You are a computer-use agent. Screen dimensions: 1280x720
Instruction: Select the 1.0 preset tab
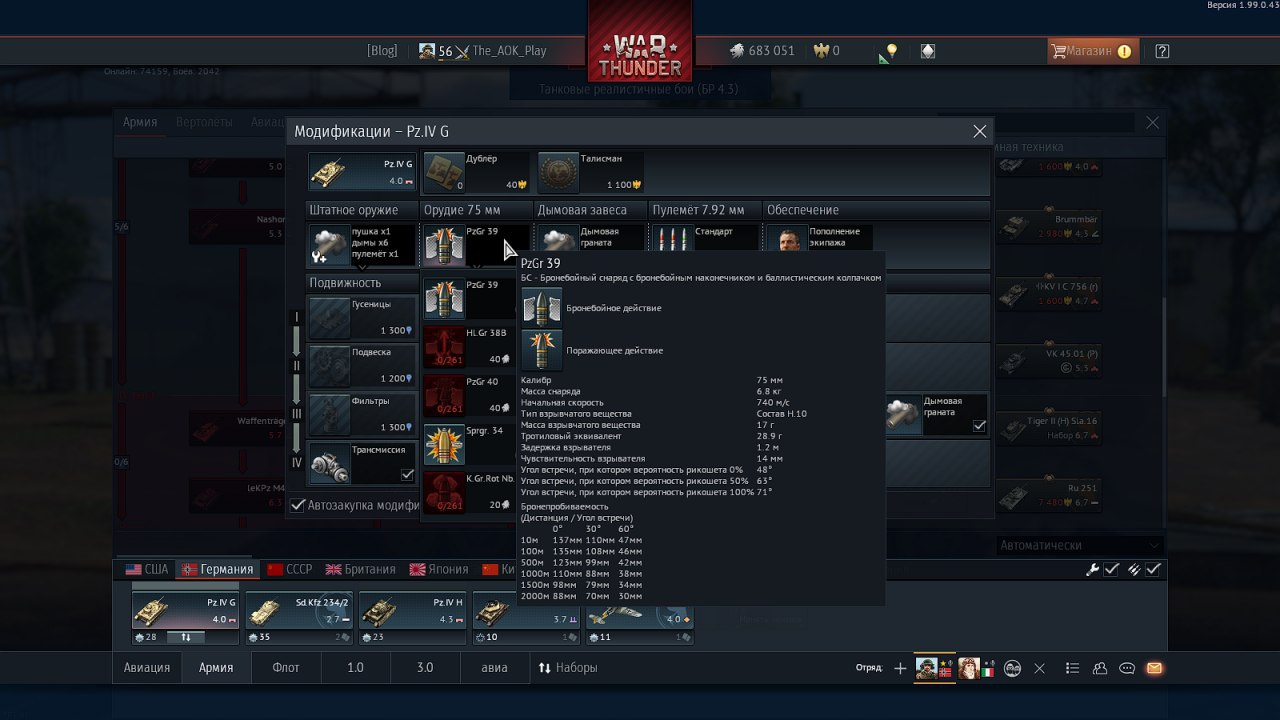355,668
